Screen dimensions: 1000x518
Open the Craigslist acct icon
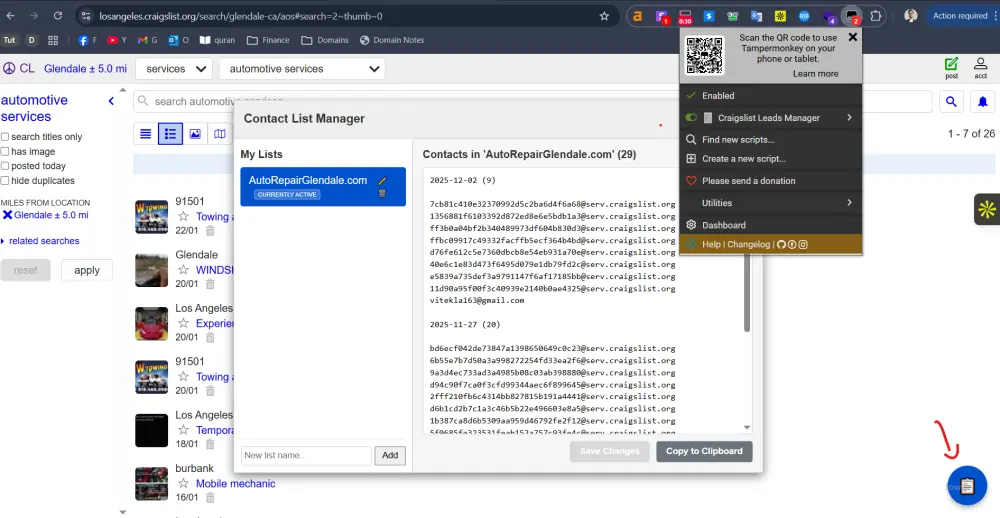pyautogui.click(x=980, y=68)
